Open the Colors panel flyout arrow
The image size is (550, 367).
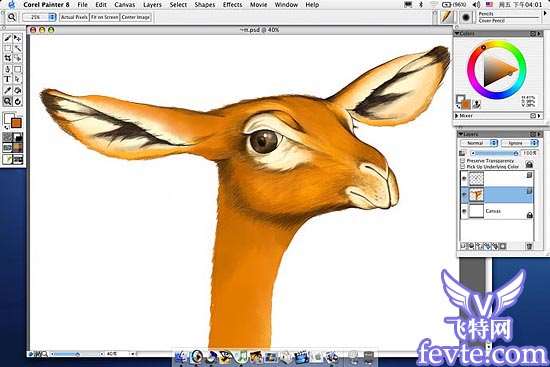pos(539,34)
